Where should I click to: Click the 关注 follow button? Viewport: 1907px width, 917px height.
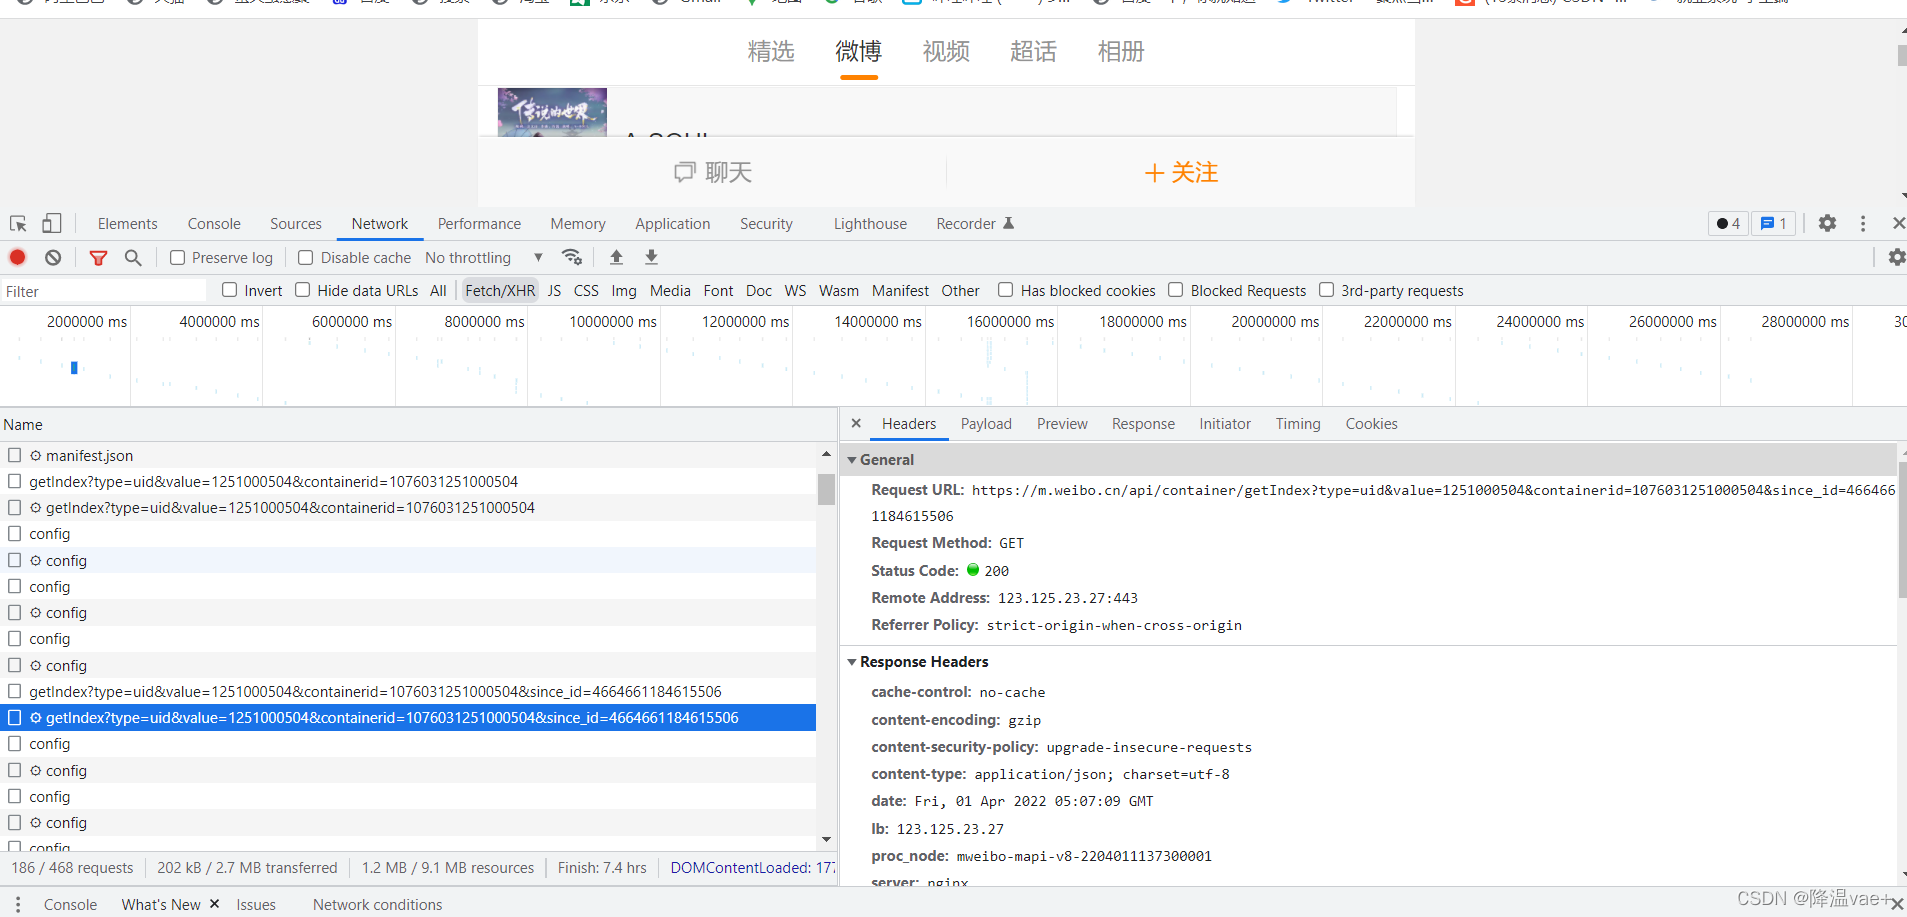pos(1181,173)
